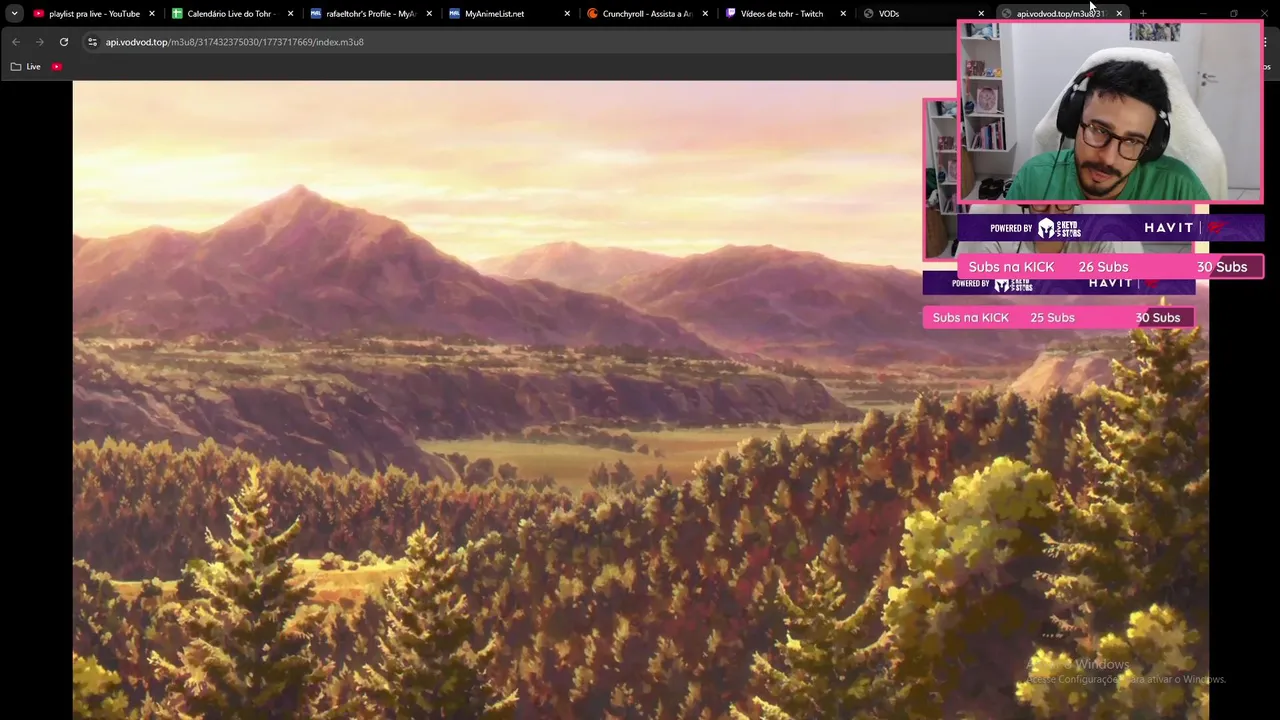The image size is (1280, 720).
Task: Go back to previous page
Action: (16, 42)
